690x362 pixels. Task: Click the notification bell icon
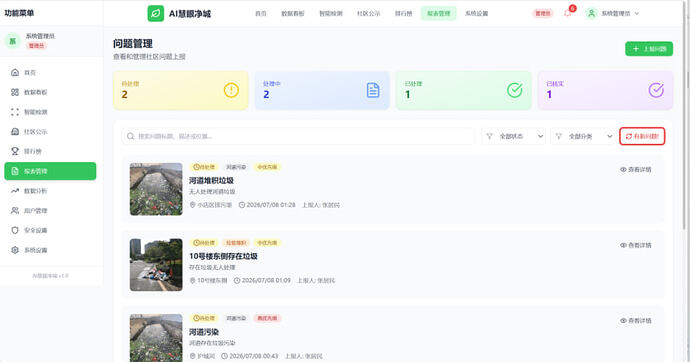[x=568, y=13]
